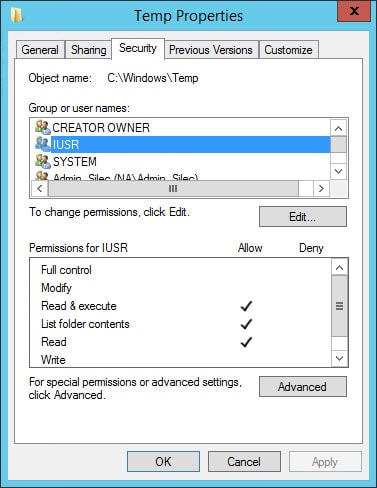The height and width of the screenshot is (488, 377).
Task: Click the Full control permission row
Action: 180,270
